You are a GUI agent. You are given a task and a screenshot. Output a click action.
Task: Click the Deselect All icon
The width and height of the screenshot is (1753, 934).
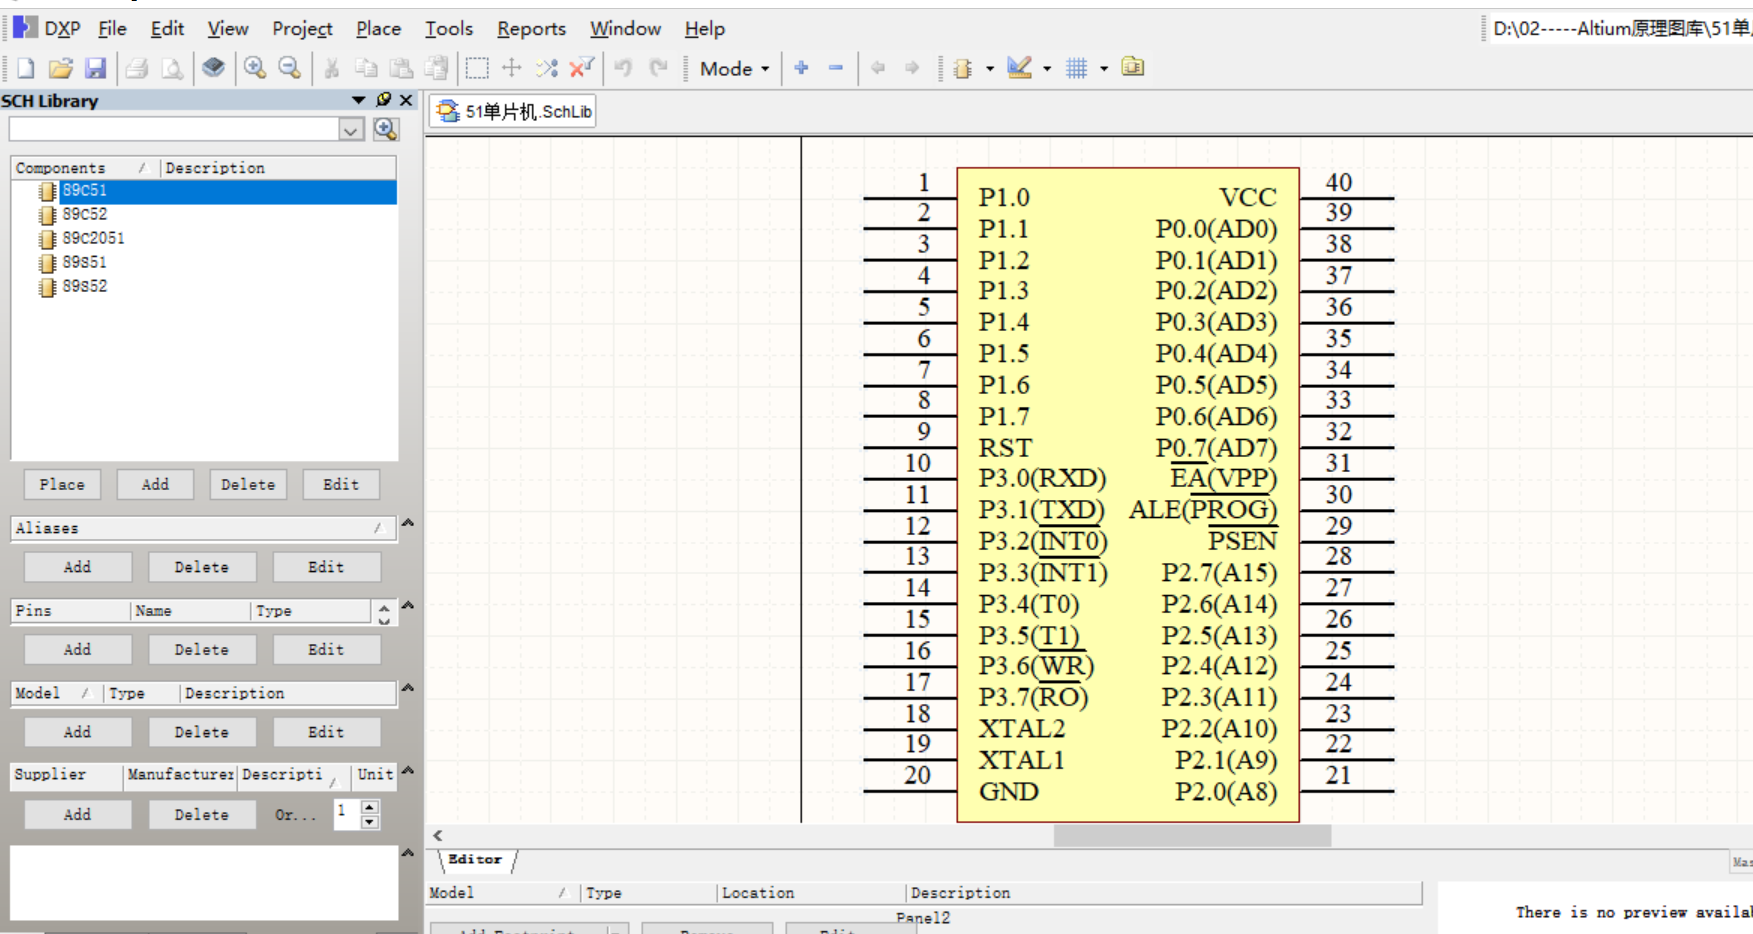(546, 68)
